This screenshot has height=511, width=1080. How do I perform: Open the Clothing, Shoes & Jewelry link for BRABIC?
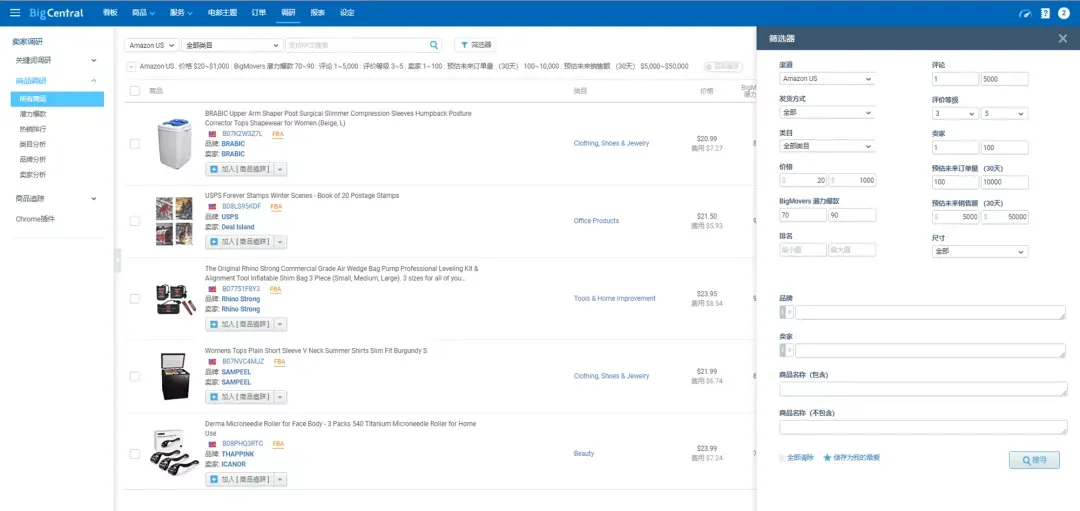click(x=611, y=143)
